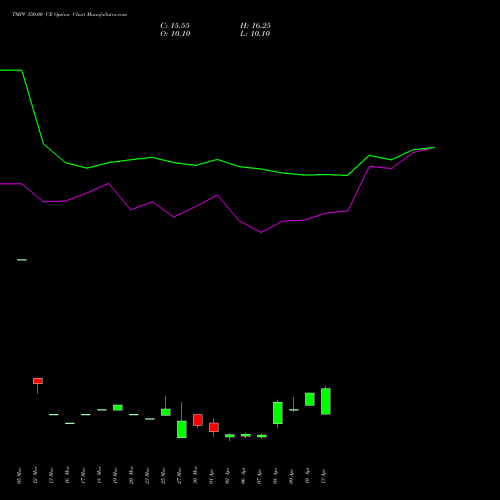Image resolution: width=500 pixels, height=500 pixels.
Task: Select the flat dash candle for 18 Mar
Action: 102,410
